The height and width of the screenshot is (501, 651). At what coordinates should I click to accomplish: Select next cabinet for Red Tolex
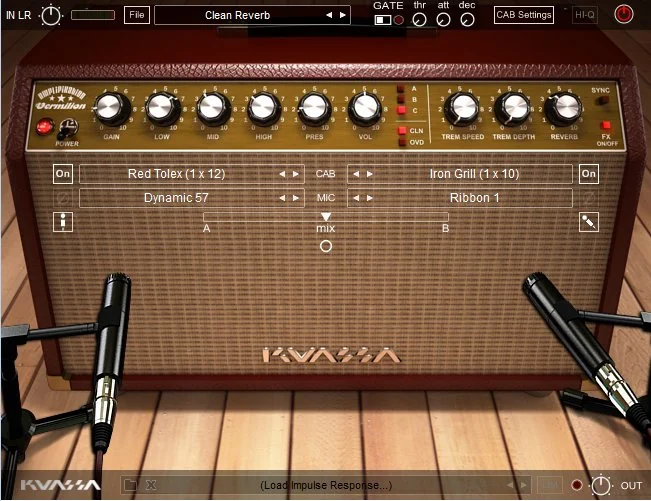(296, 174)
